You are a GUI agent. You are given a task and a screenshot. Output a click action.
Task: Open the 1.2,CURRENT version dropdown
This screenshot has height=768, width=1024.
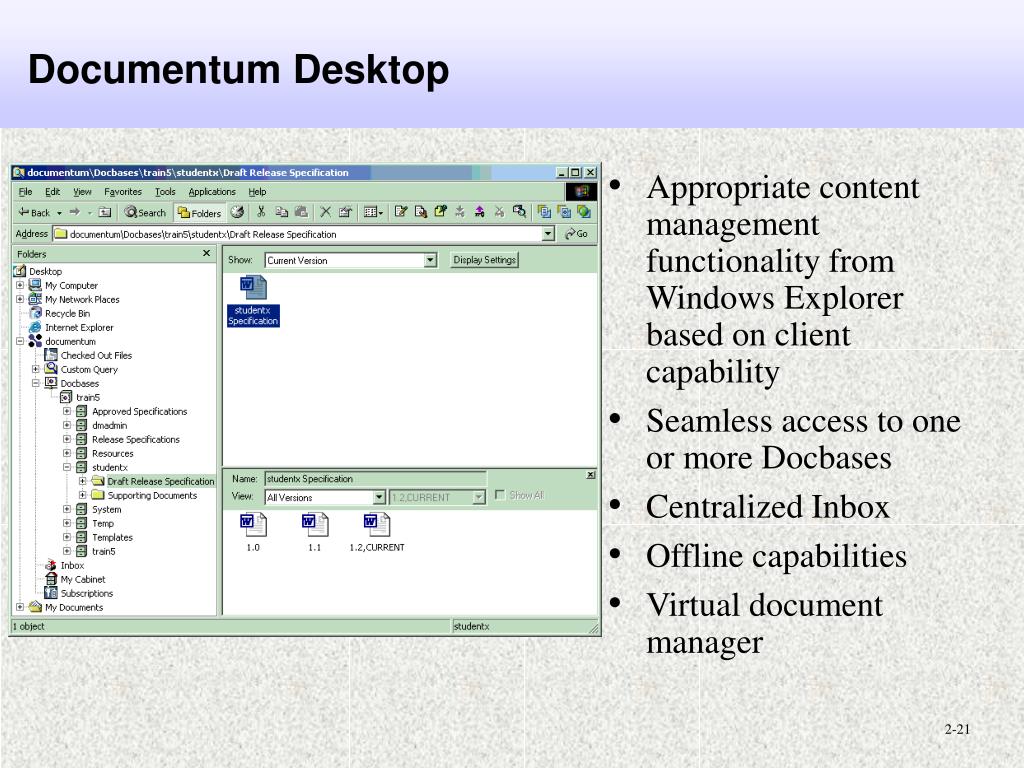coord(479,498)
